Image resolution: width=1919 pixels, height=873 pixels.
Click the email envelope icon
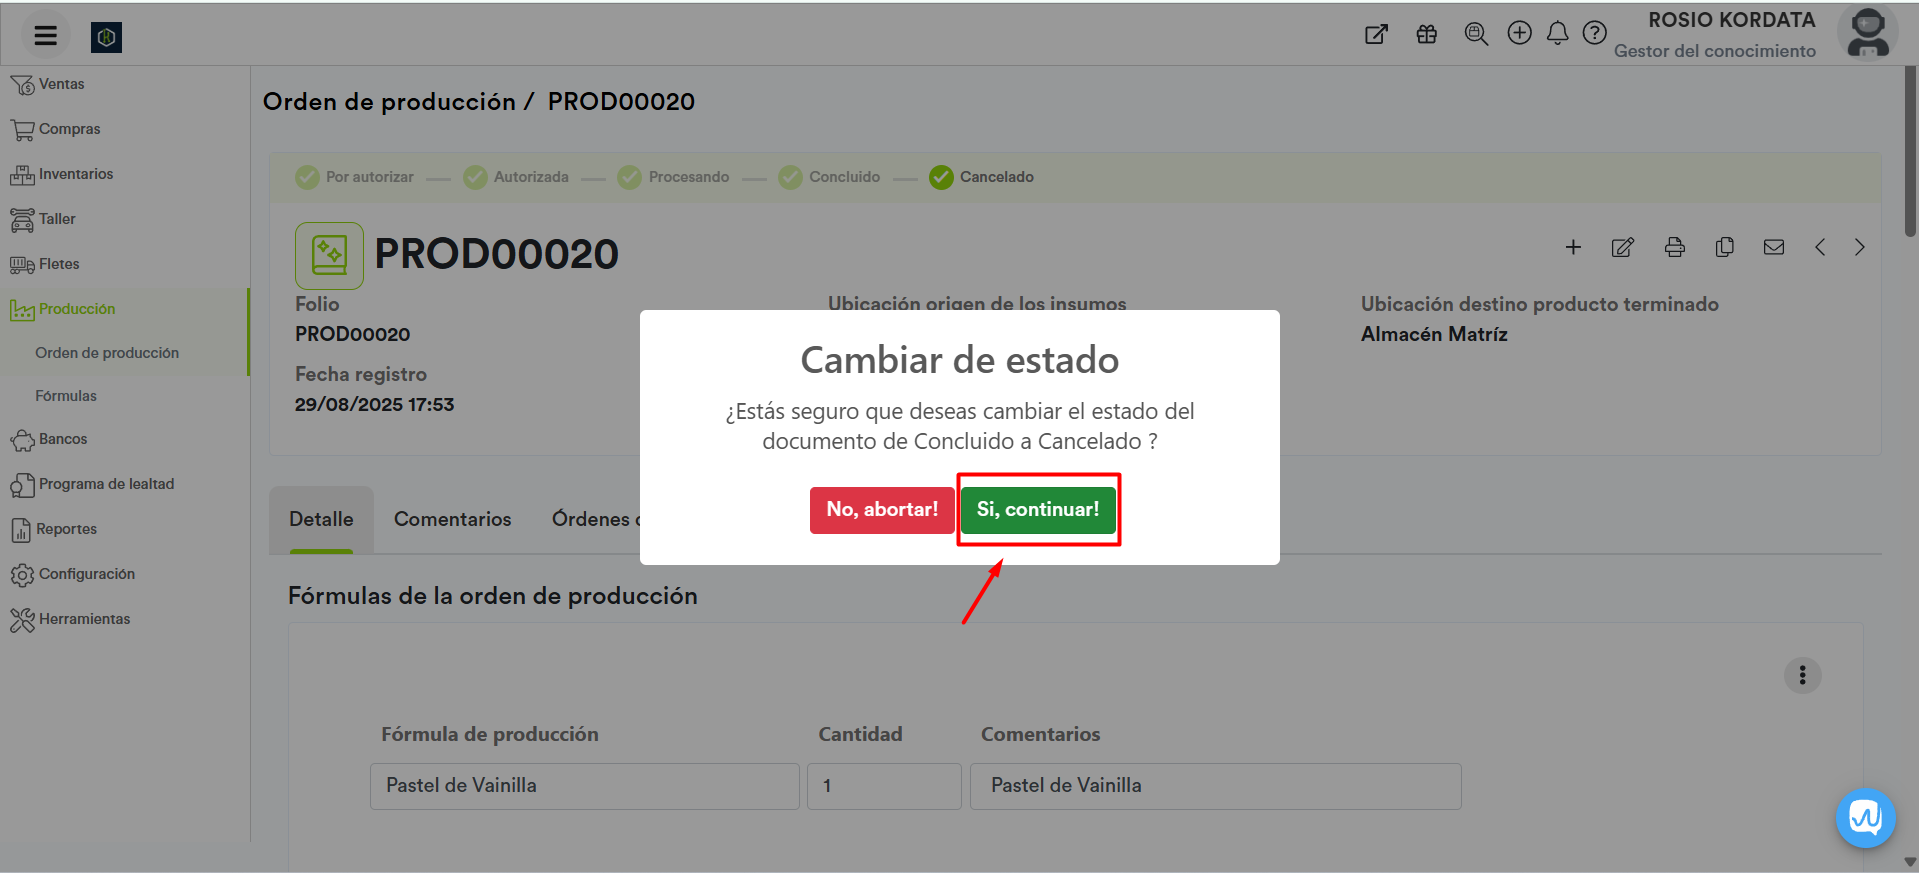(1773, 248)
